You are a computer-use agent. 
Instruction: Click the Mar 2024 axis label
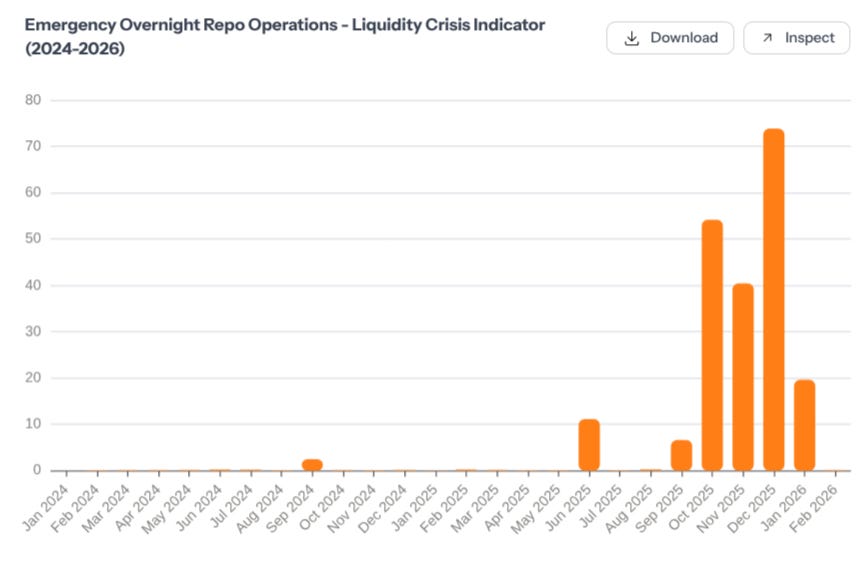point(107,508)
